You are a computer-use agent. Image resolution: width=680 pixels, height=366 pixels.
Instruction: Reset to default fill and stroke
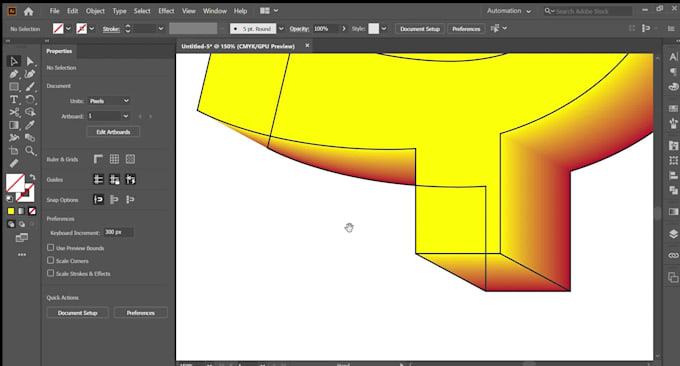tap(10, 199)
